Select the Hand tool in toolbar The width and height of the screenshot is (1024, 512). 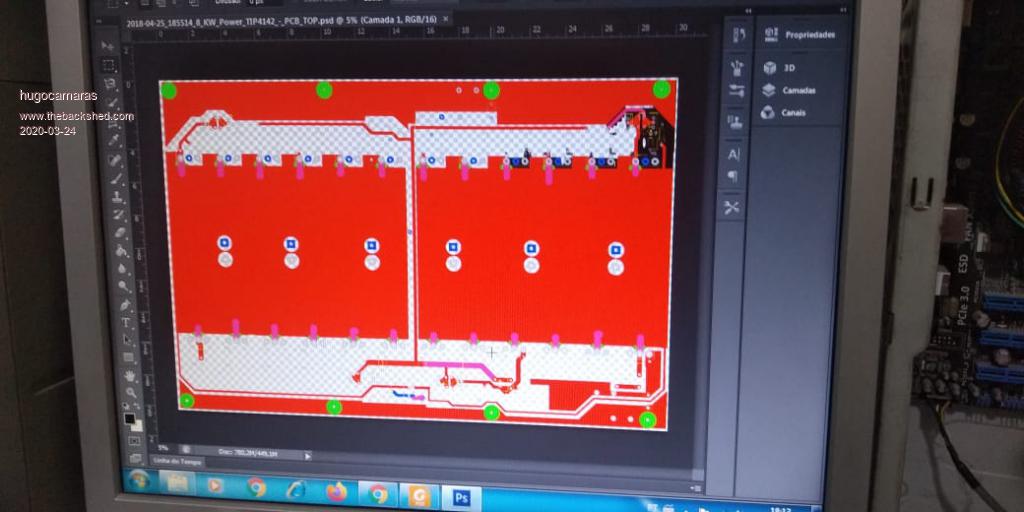click(x=130, y=374)
